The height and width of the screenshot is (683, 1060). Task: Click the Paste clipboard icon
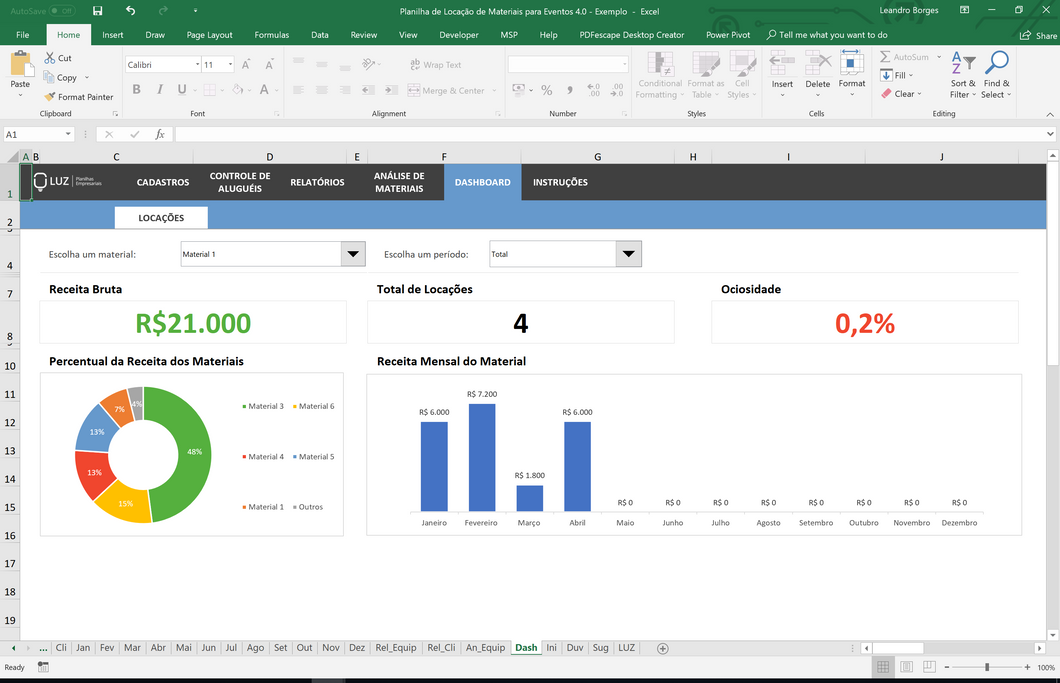click(x=20, y=70)
